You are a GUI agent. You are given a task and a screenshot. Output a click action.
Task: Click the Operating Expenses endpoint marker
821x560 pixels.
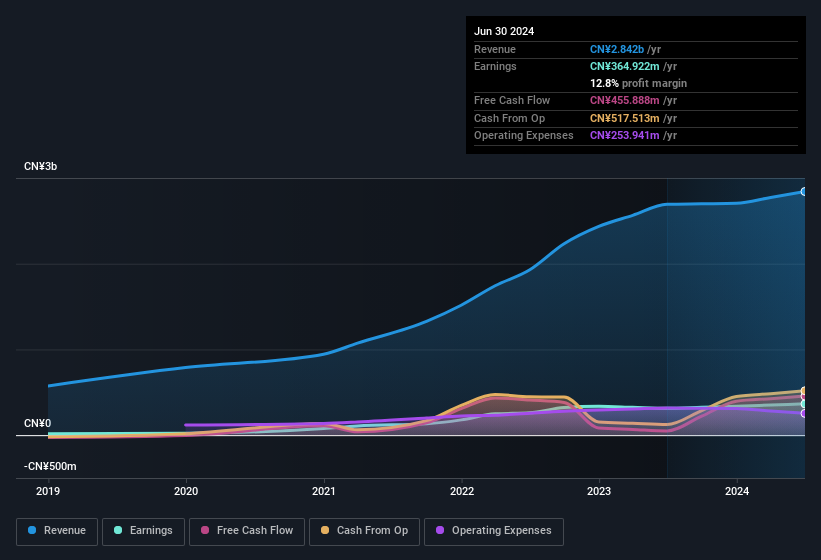[x=804, y=413]
